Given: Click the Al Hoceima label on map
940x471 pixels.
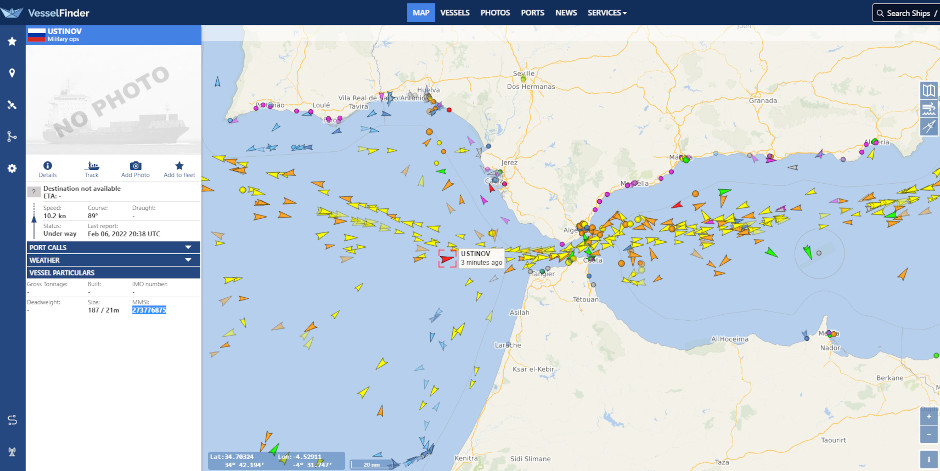Looking at the screenshot, I should [730, 339].
